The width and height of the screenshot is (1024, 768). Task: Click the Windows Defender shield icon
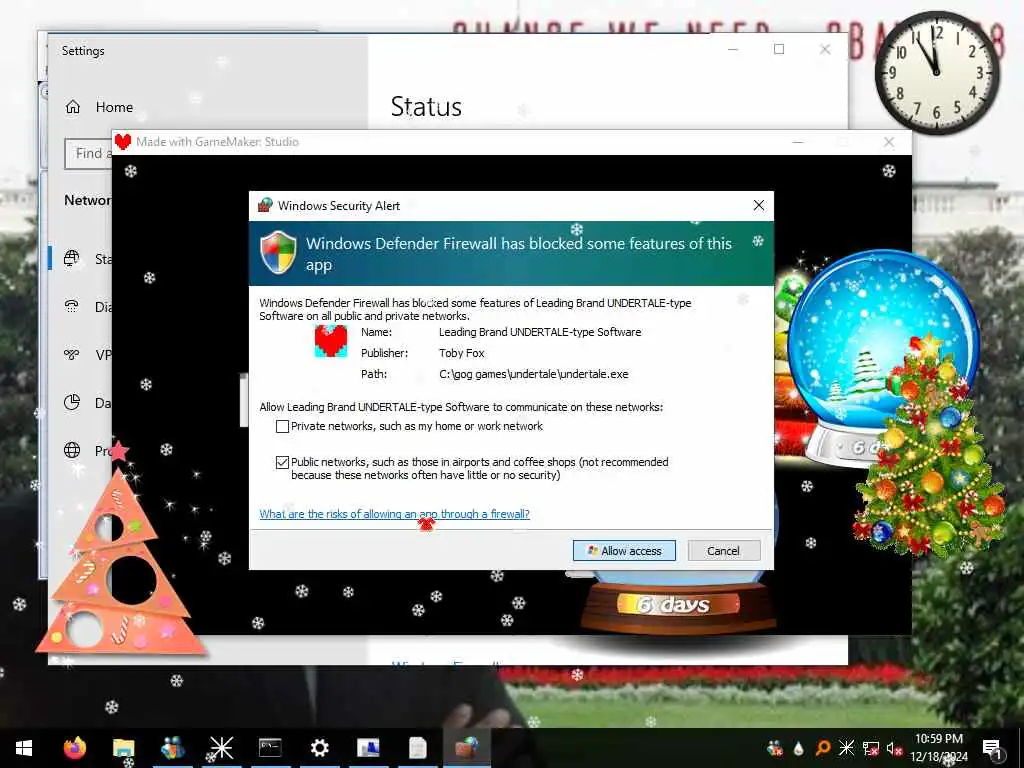pos(278,252)
